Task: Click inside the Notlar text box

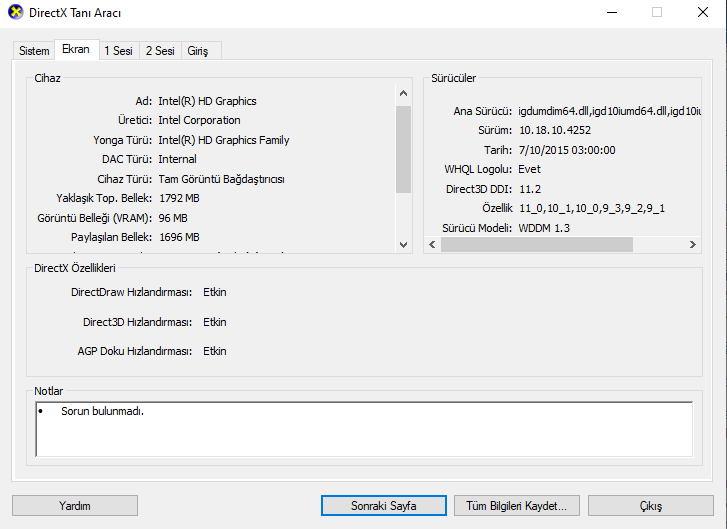Action: click(x=364, y=429)
